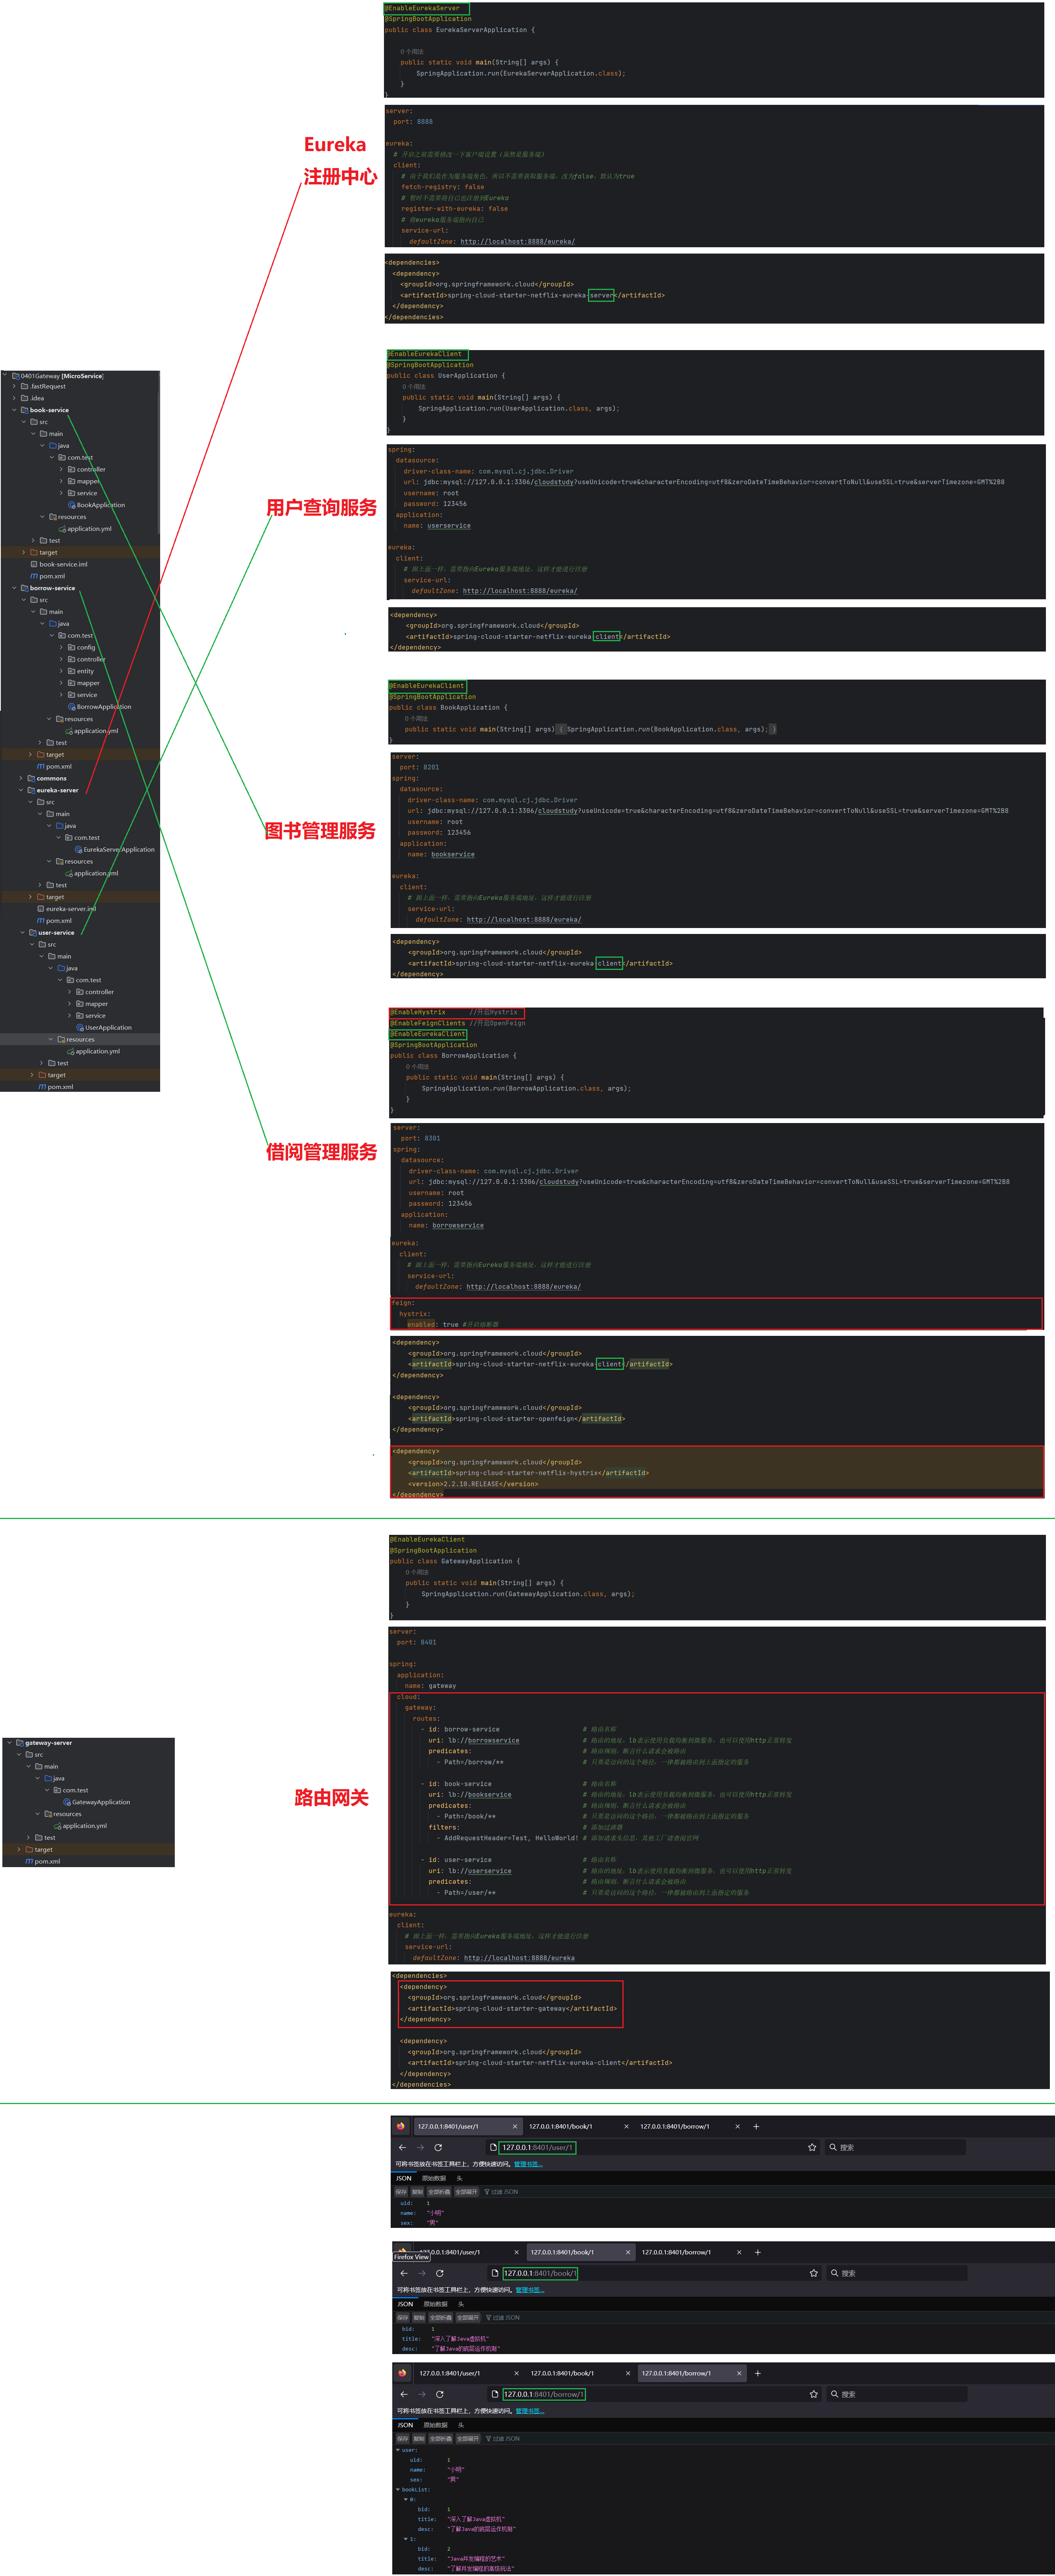Expand the commons module folder
The image size is (1055, 2576).
pos(20,778)
